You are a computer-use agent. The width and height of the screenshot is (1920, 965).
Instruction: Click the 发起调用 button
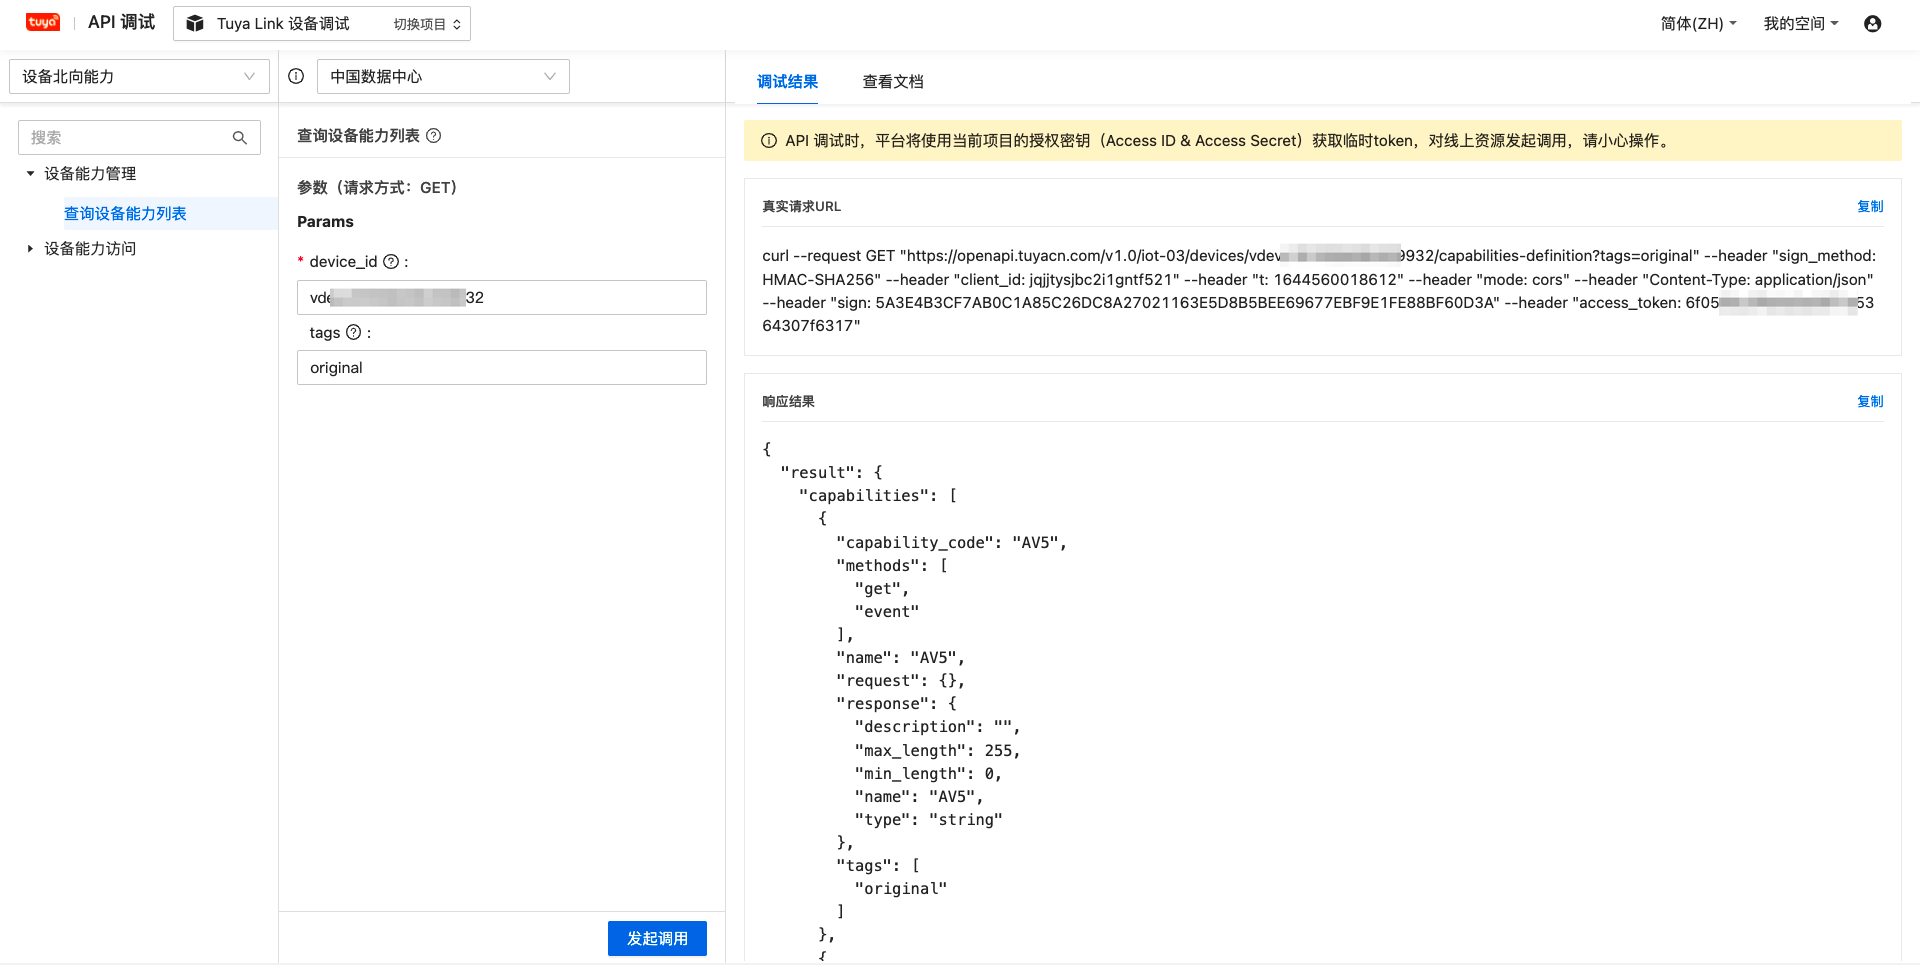coord(657,938)
